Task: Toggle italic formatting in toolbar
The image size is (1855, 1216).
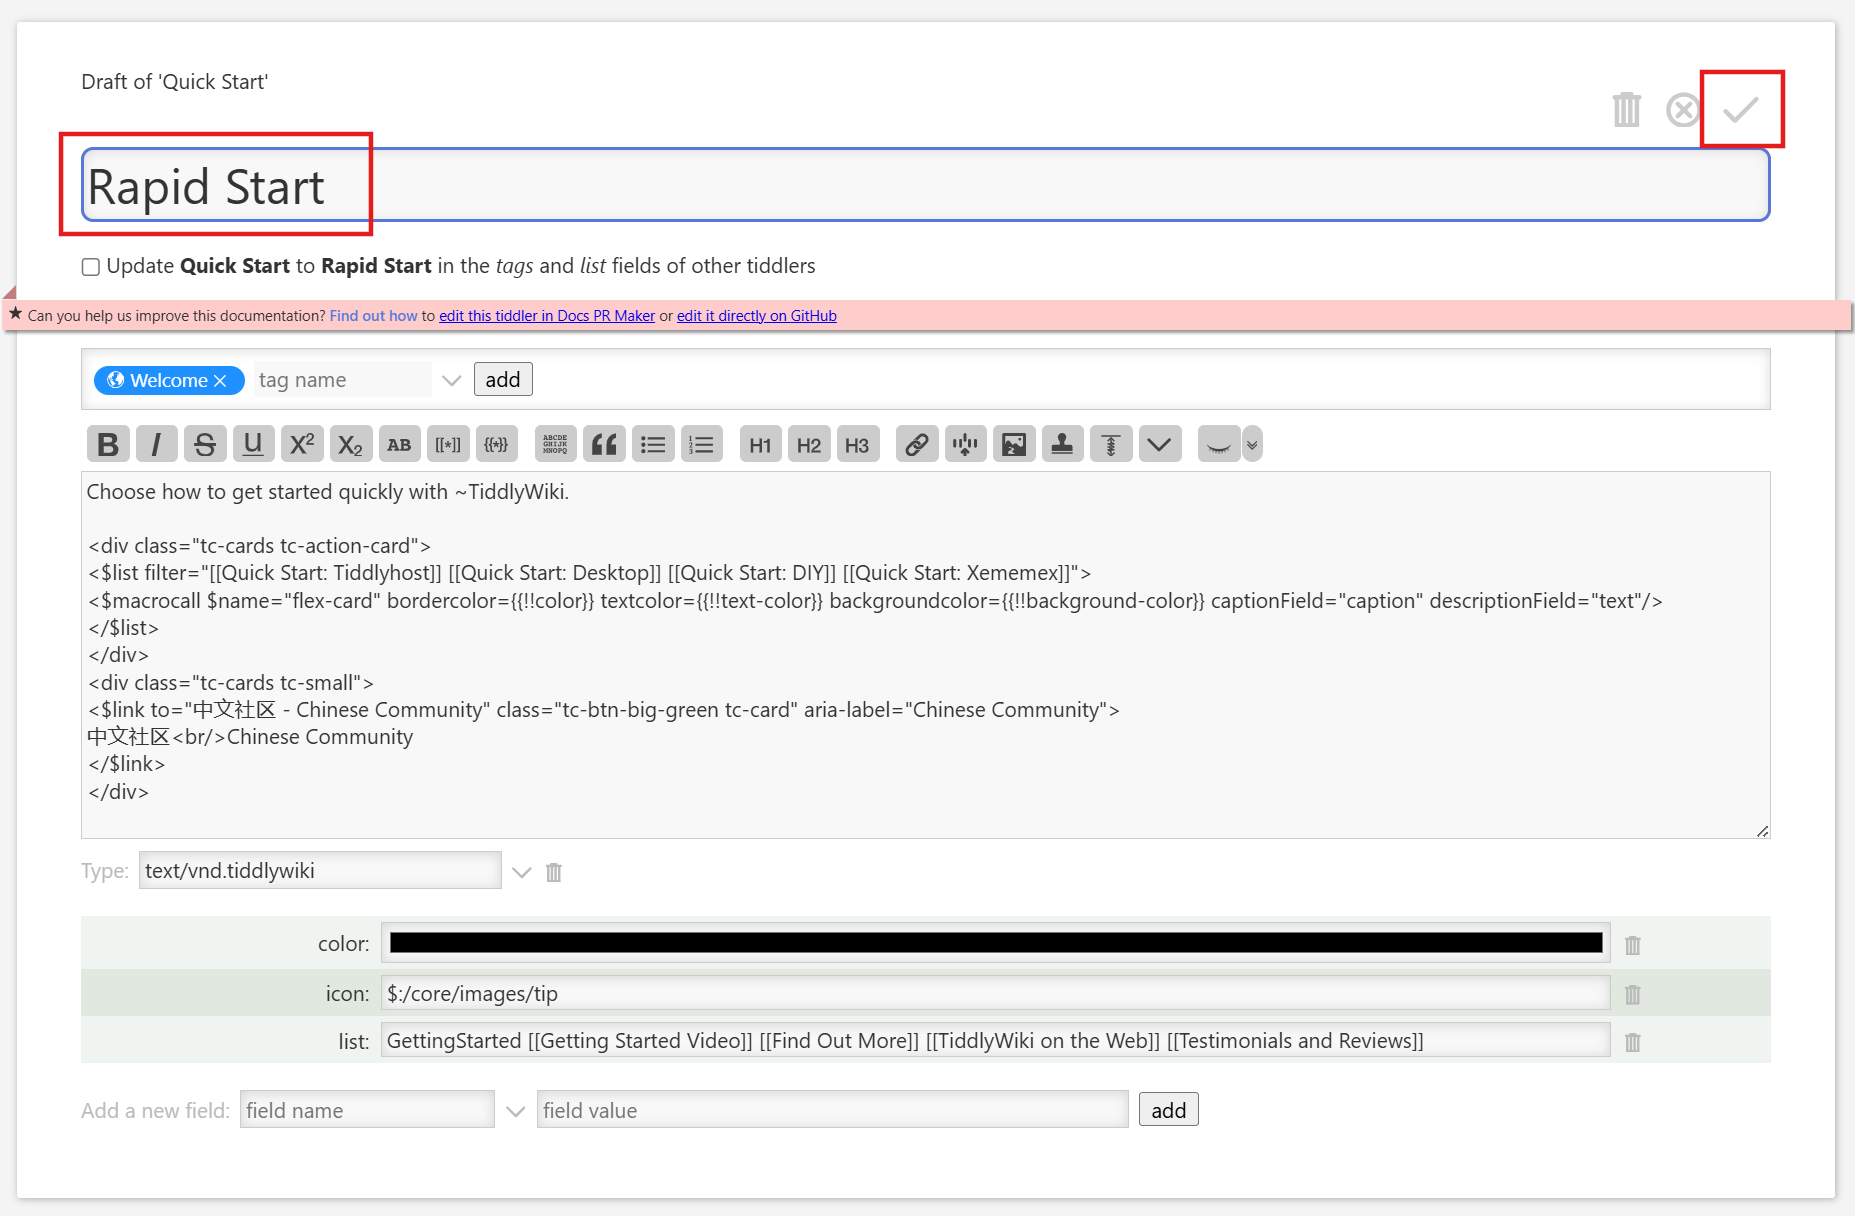Action: (156, 445)
